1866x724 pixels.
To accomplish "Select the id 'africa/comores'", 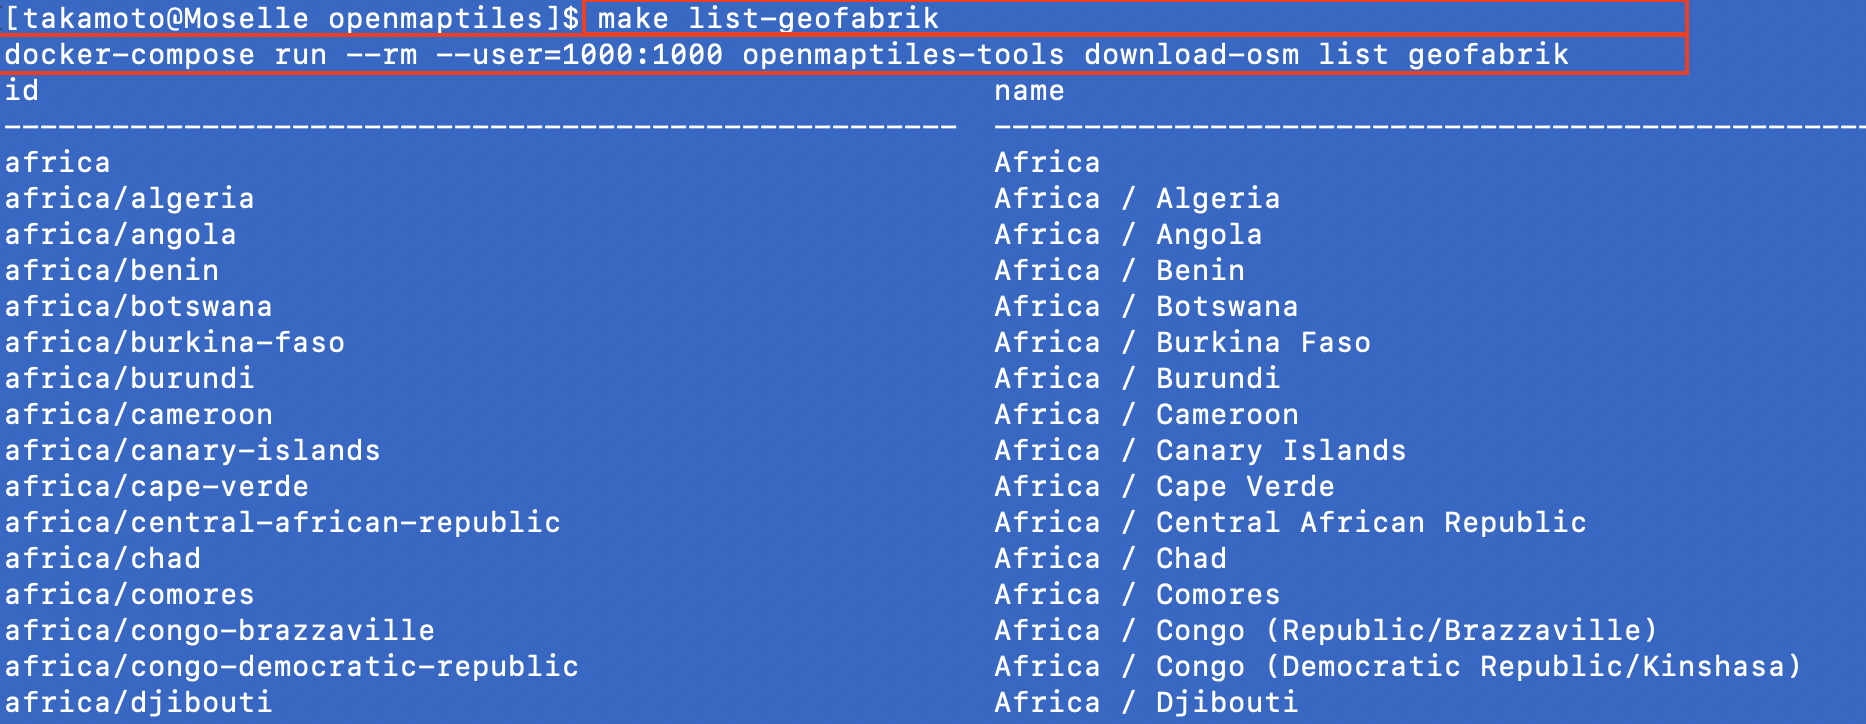I will pos(130,595).
